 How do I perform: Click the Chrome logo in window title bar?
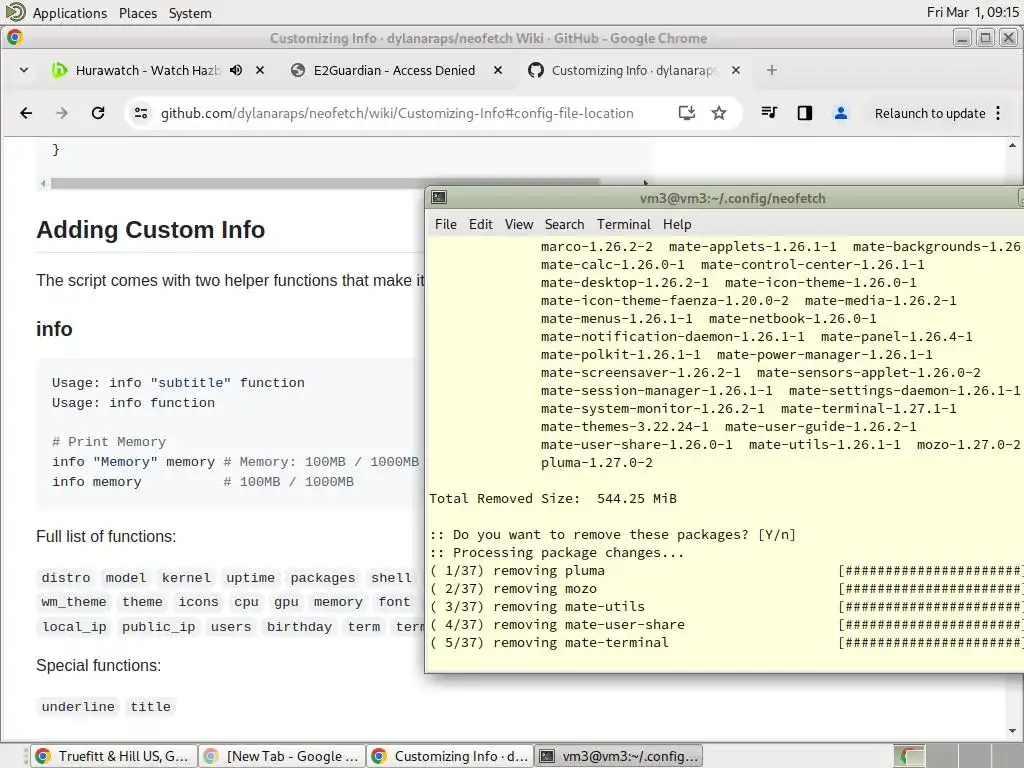point(15,38)
